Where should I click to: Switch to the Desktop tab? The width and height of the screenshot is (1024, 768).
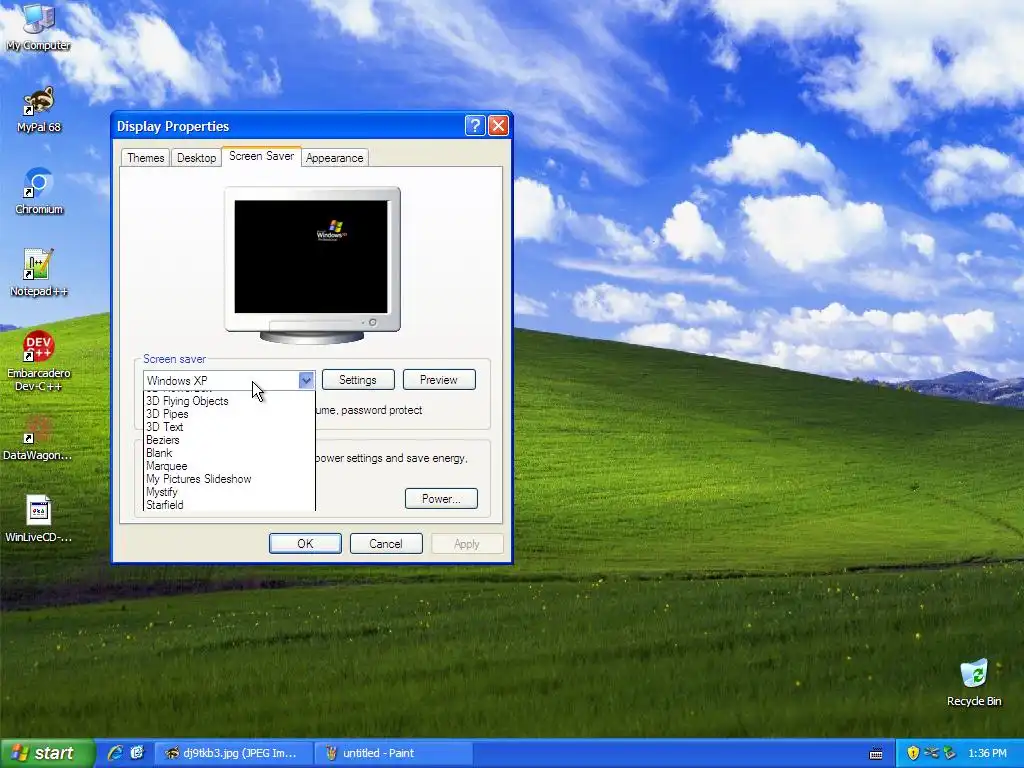click(x=196, y=157)
